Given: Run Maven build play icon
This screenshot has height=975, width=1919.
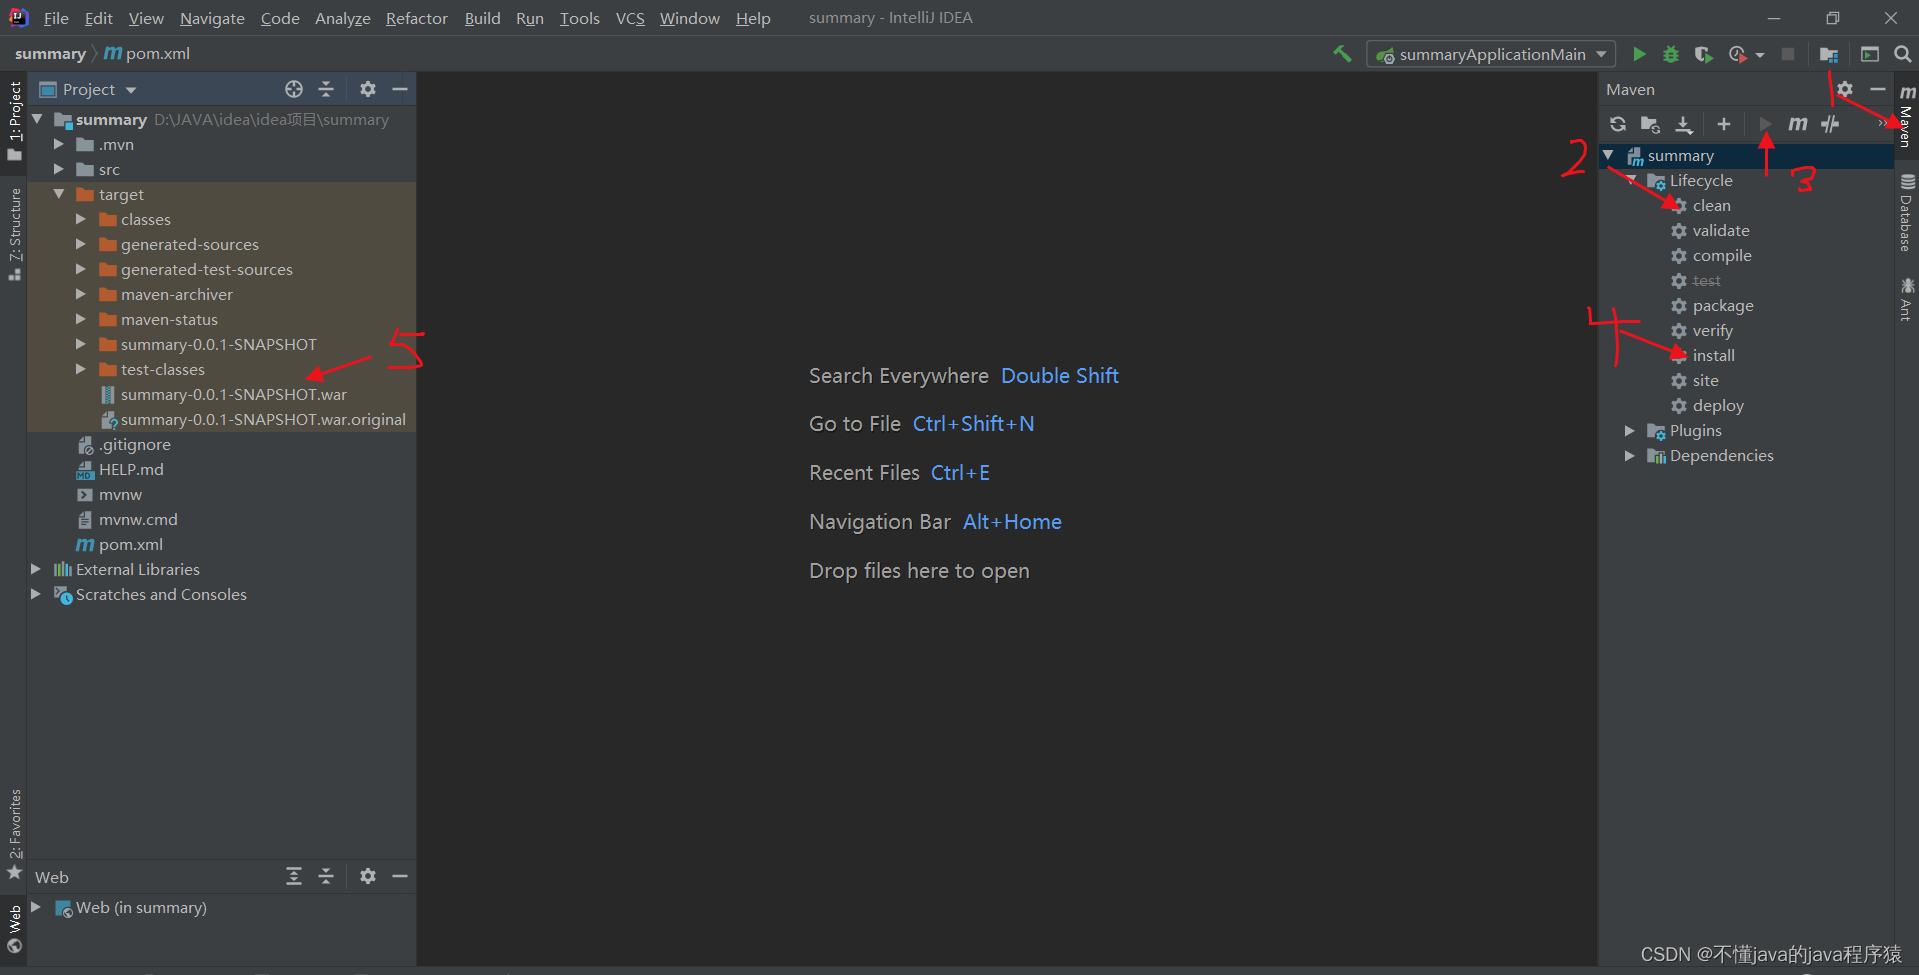Looking at the screenshot, I should [1765, 124].
